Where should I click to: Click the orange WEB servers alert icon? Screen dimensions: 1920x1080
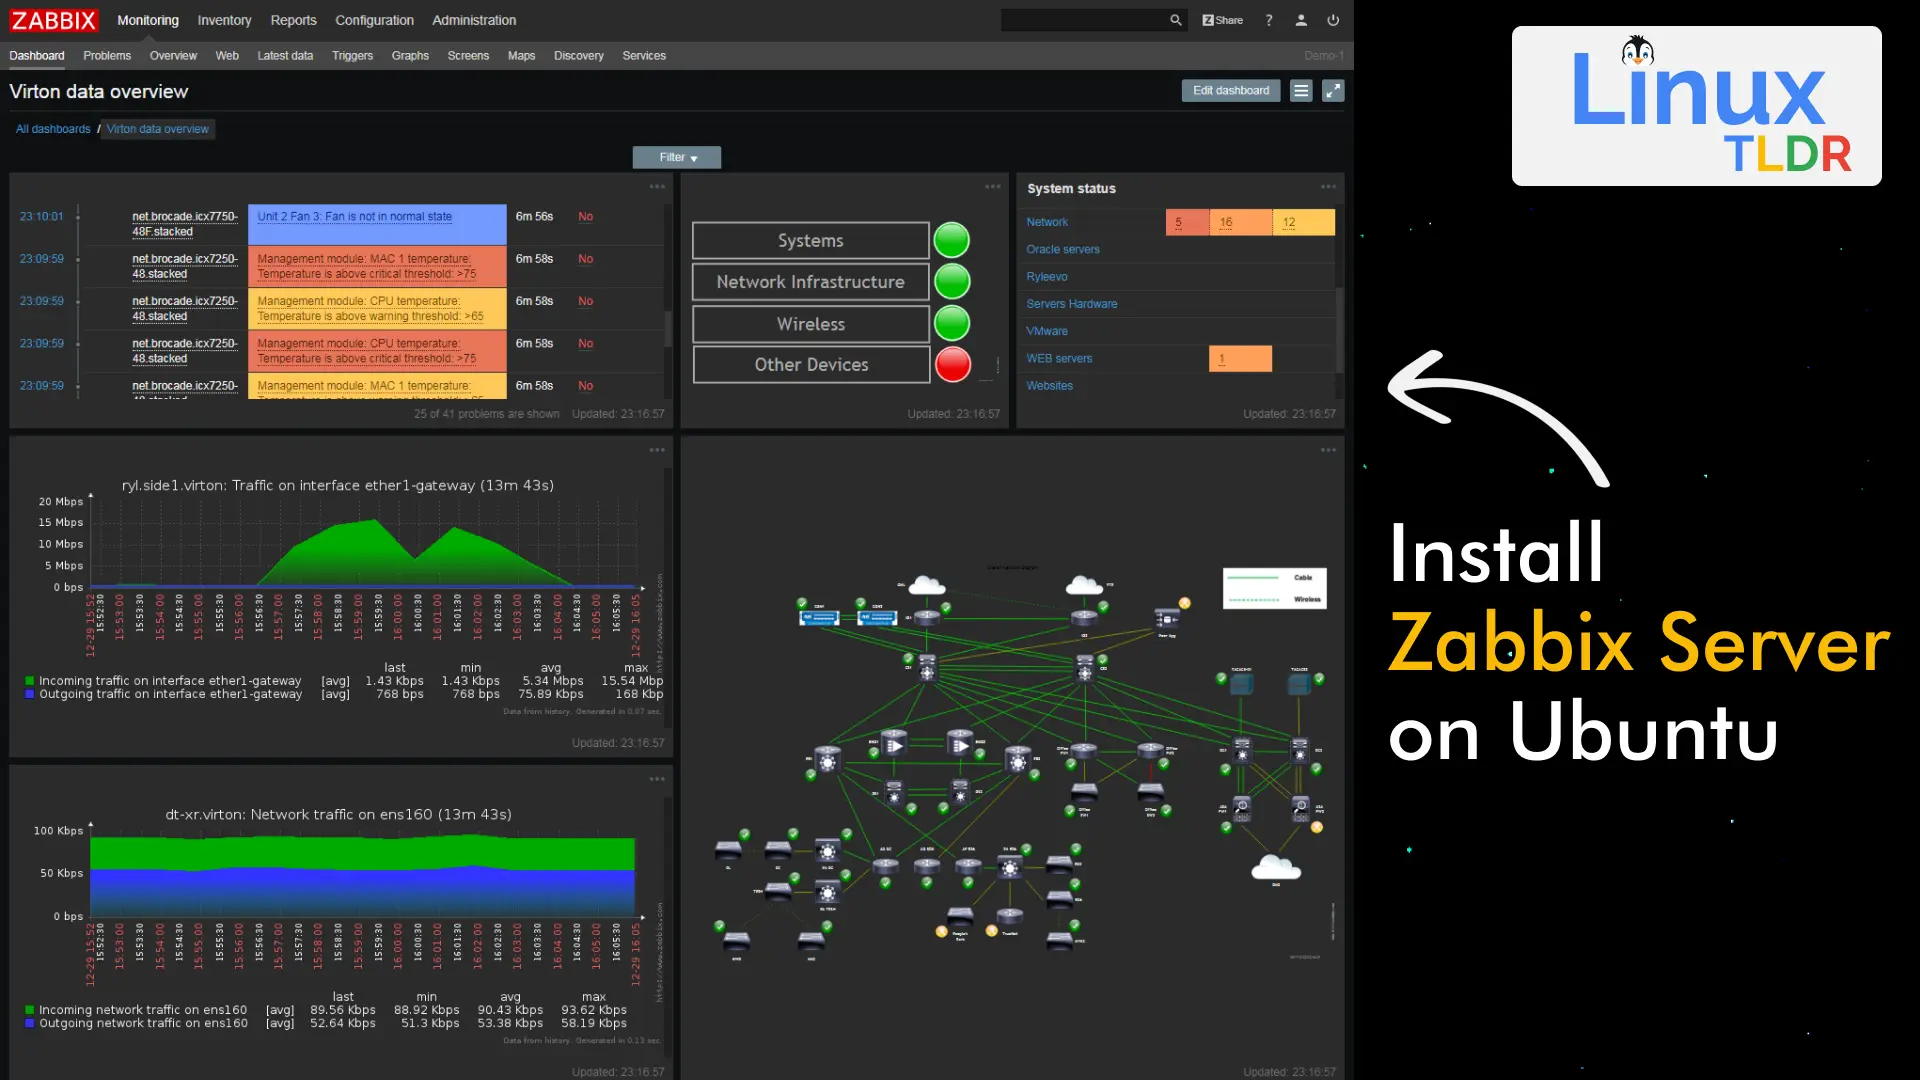pyautogui.click(x=1240, y=359)
